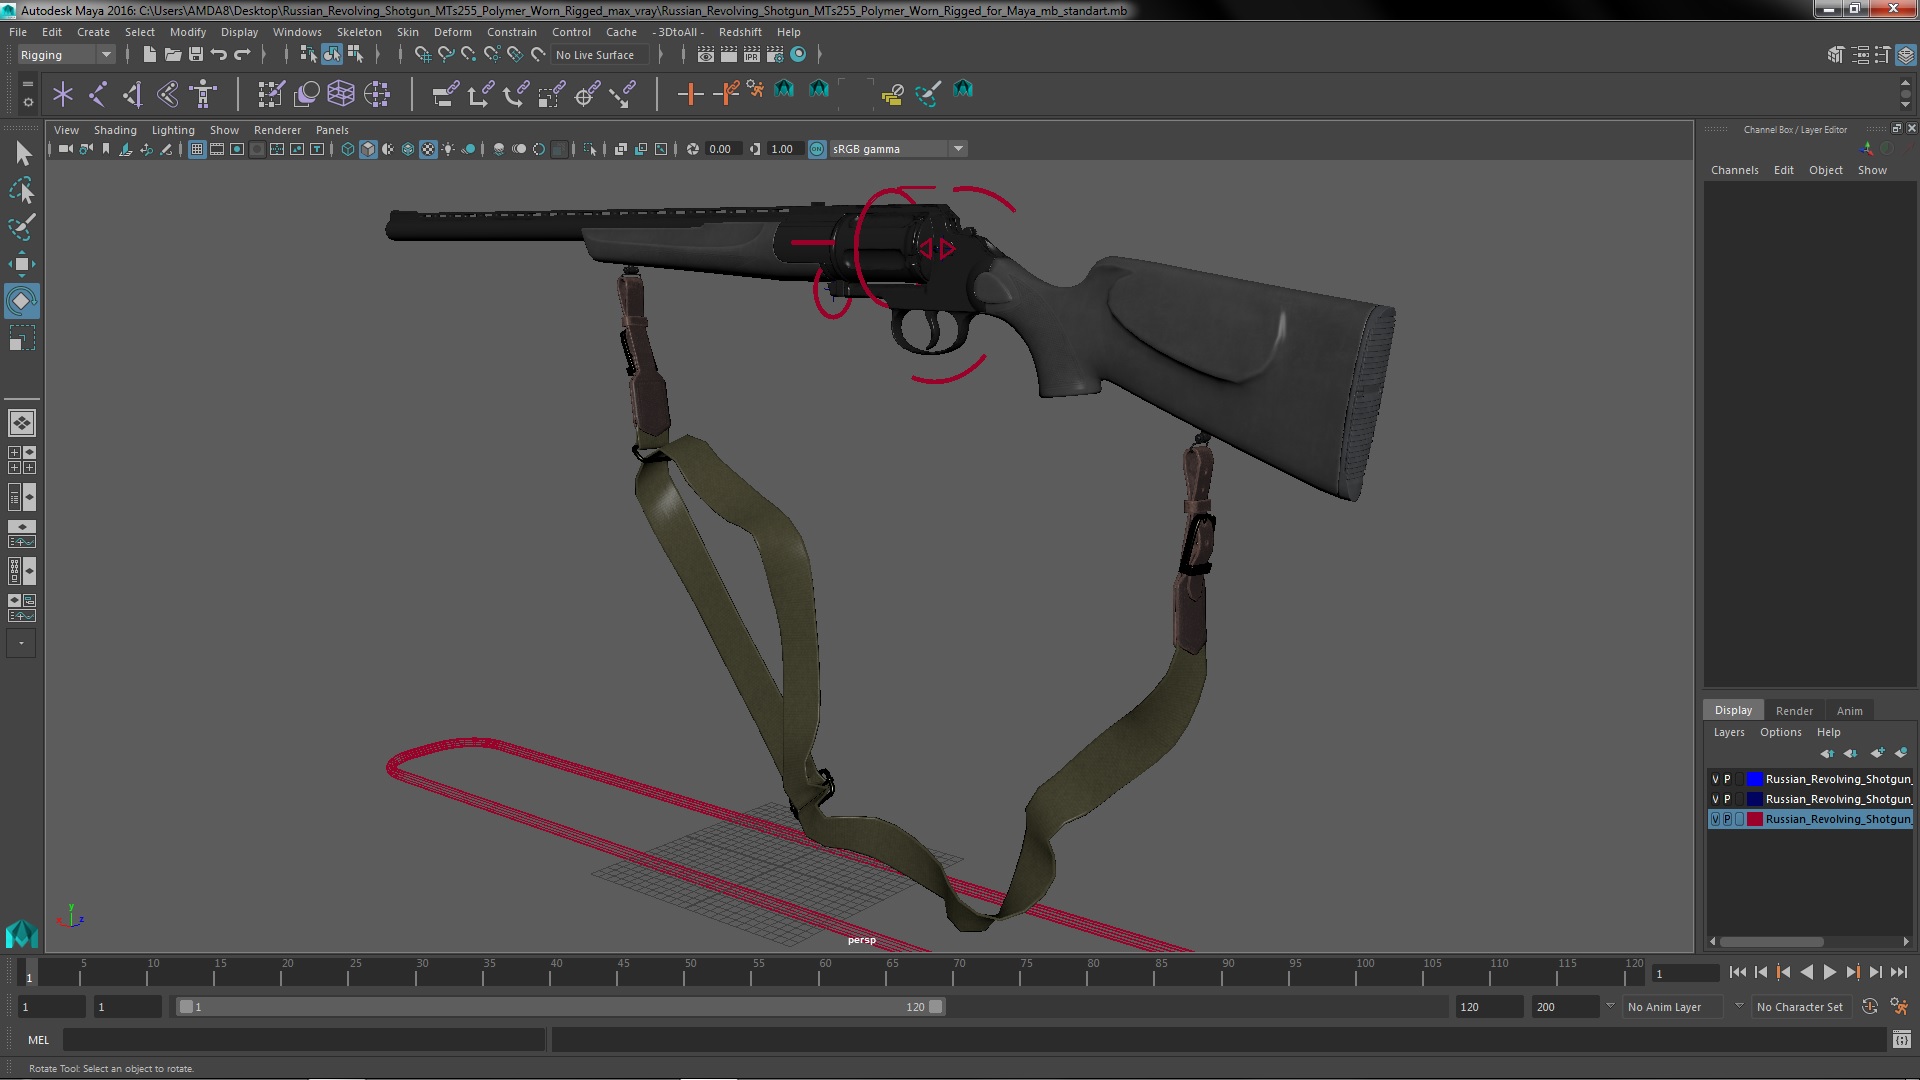Click the Set Key orange plus shelf icon
The image size is (1920, 1080).
pos(690,94)
